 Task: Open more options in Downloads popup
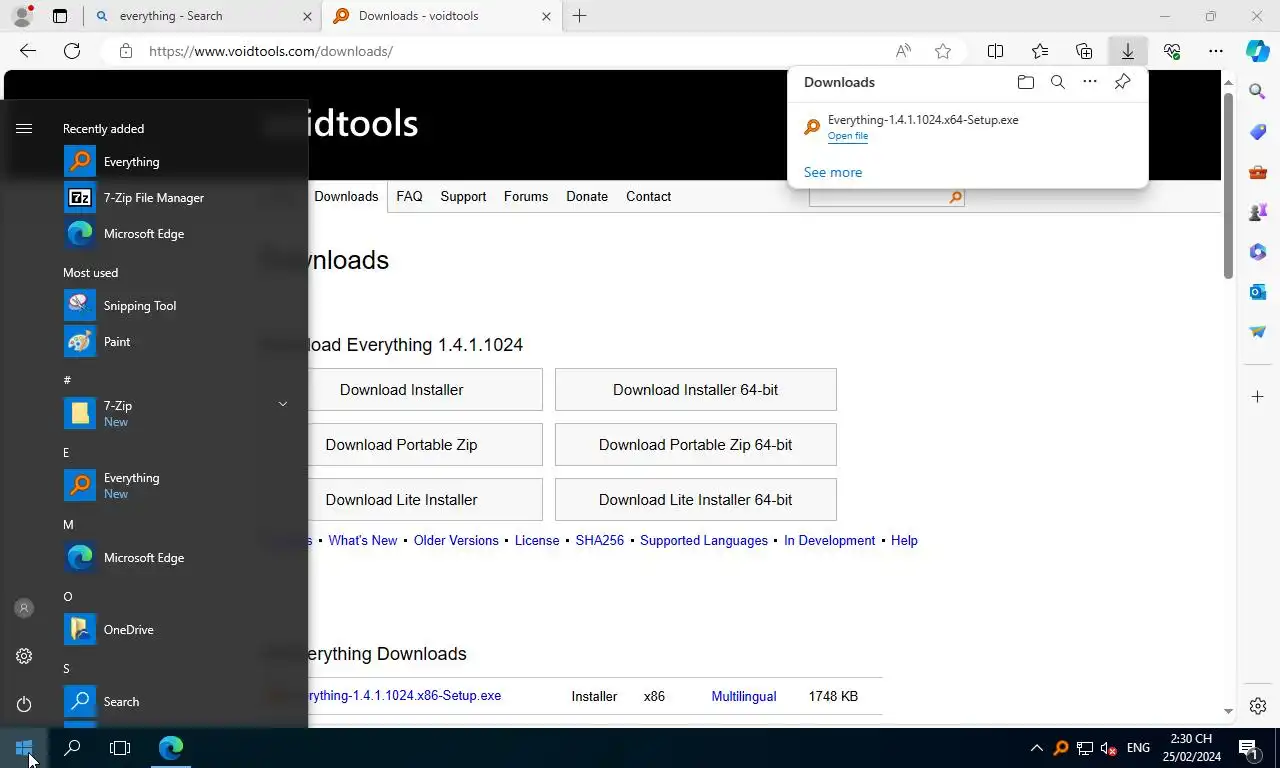(1090, 82)
